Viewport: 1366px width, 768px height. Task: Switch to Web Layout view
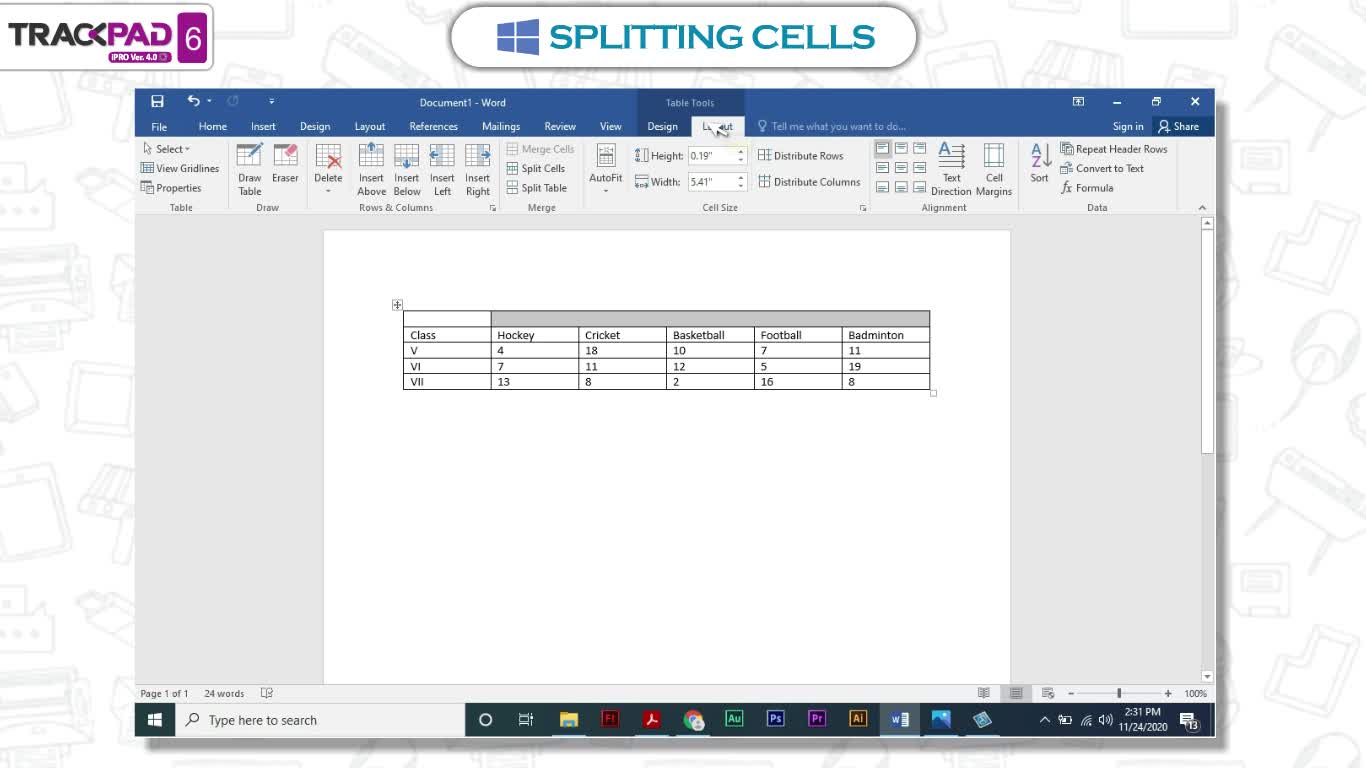(x=1048, y=693)
